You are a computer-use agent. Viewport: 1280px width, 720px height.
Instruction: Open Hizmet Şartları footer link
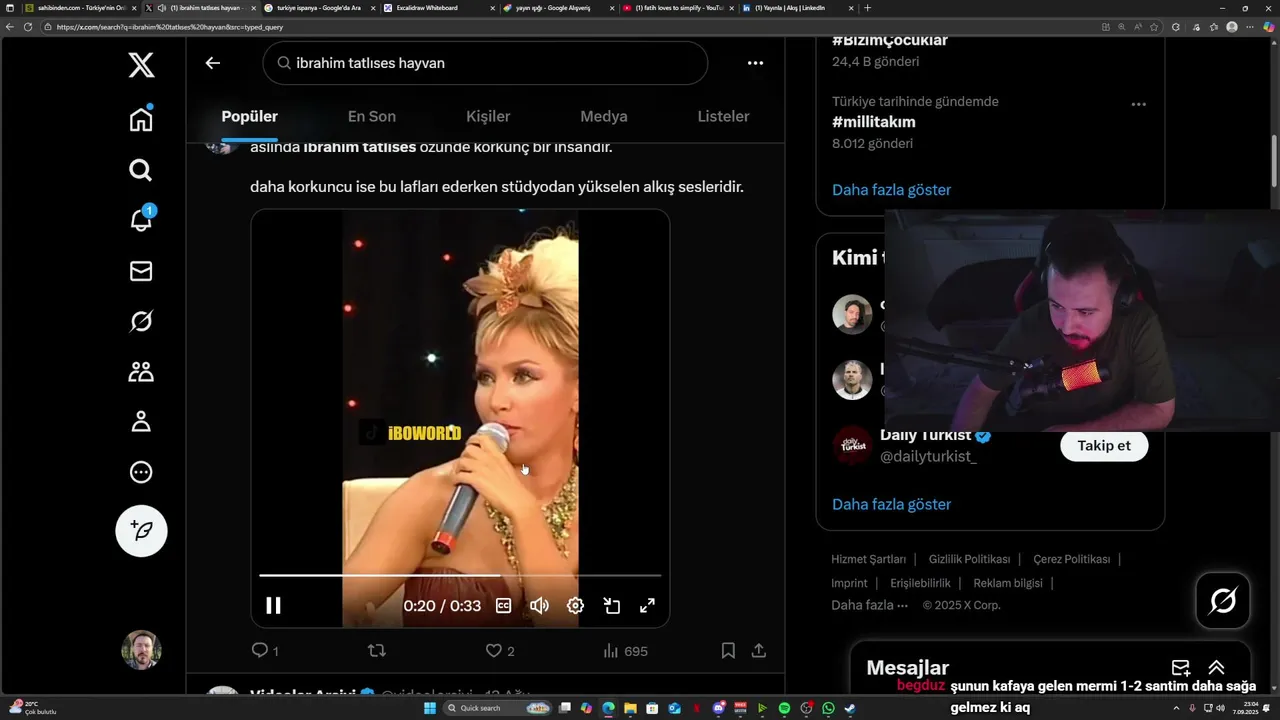pos(868,559)
